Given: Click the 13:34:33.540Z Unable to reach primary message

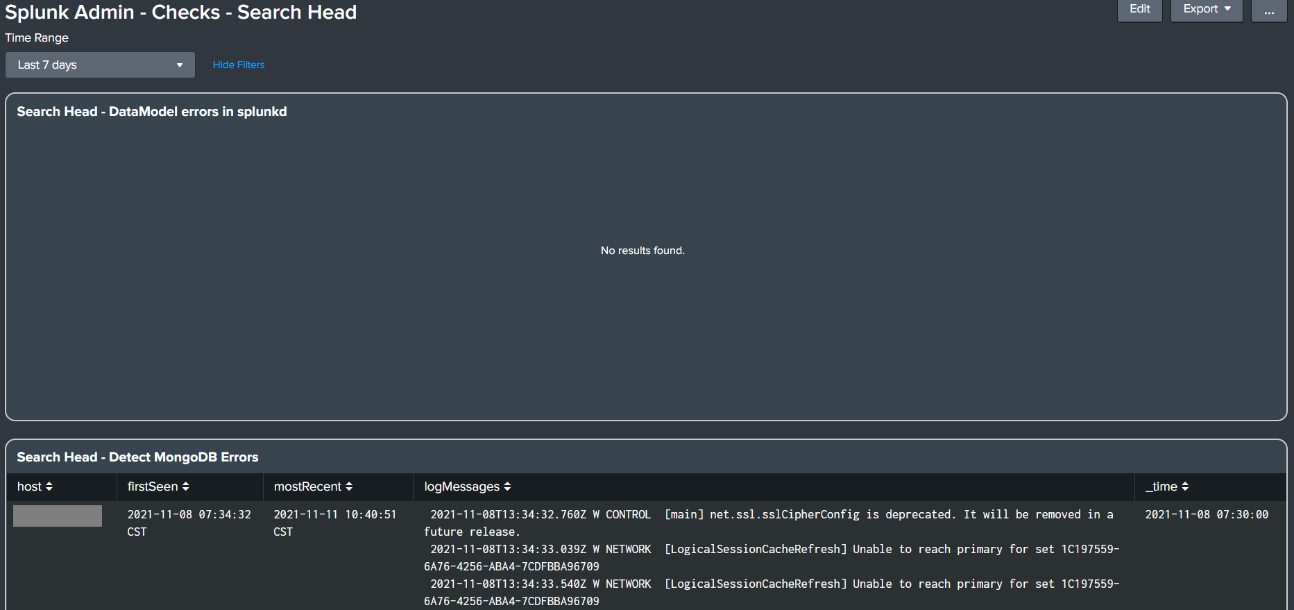Looking at the screenshot, I should [771, 592].
